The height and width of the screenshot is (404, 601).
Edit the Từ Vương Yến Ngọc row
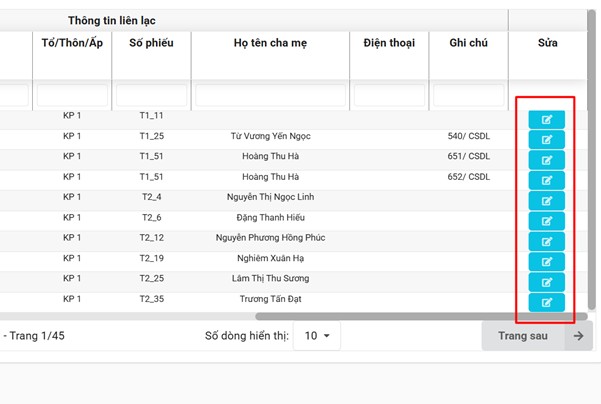coord(546,139)
